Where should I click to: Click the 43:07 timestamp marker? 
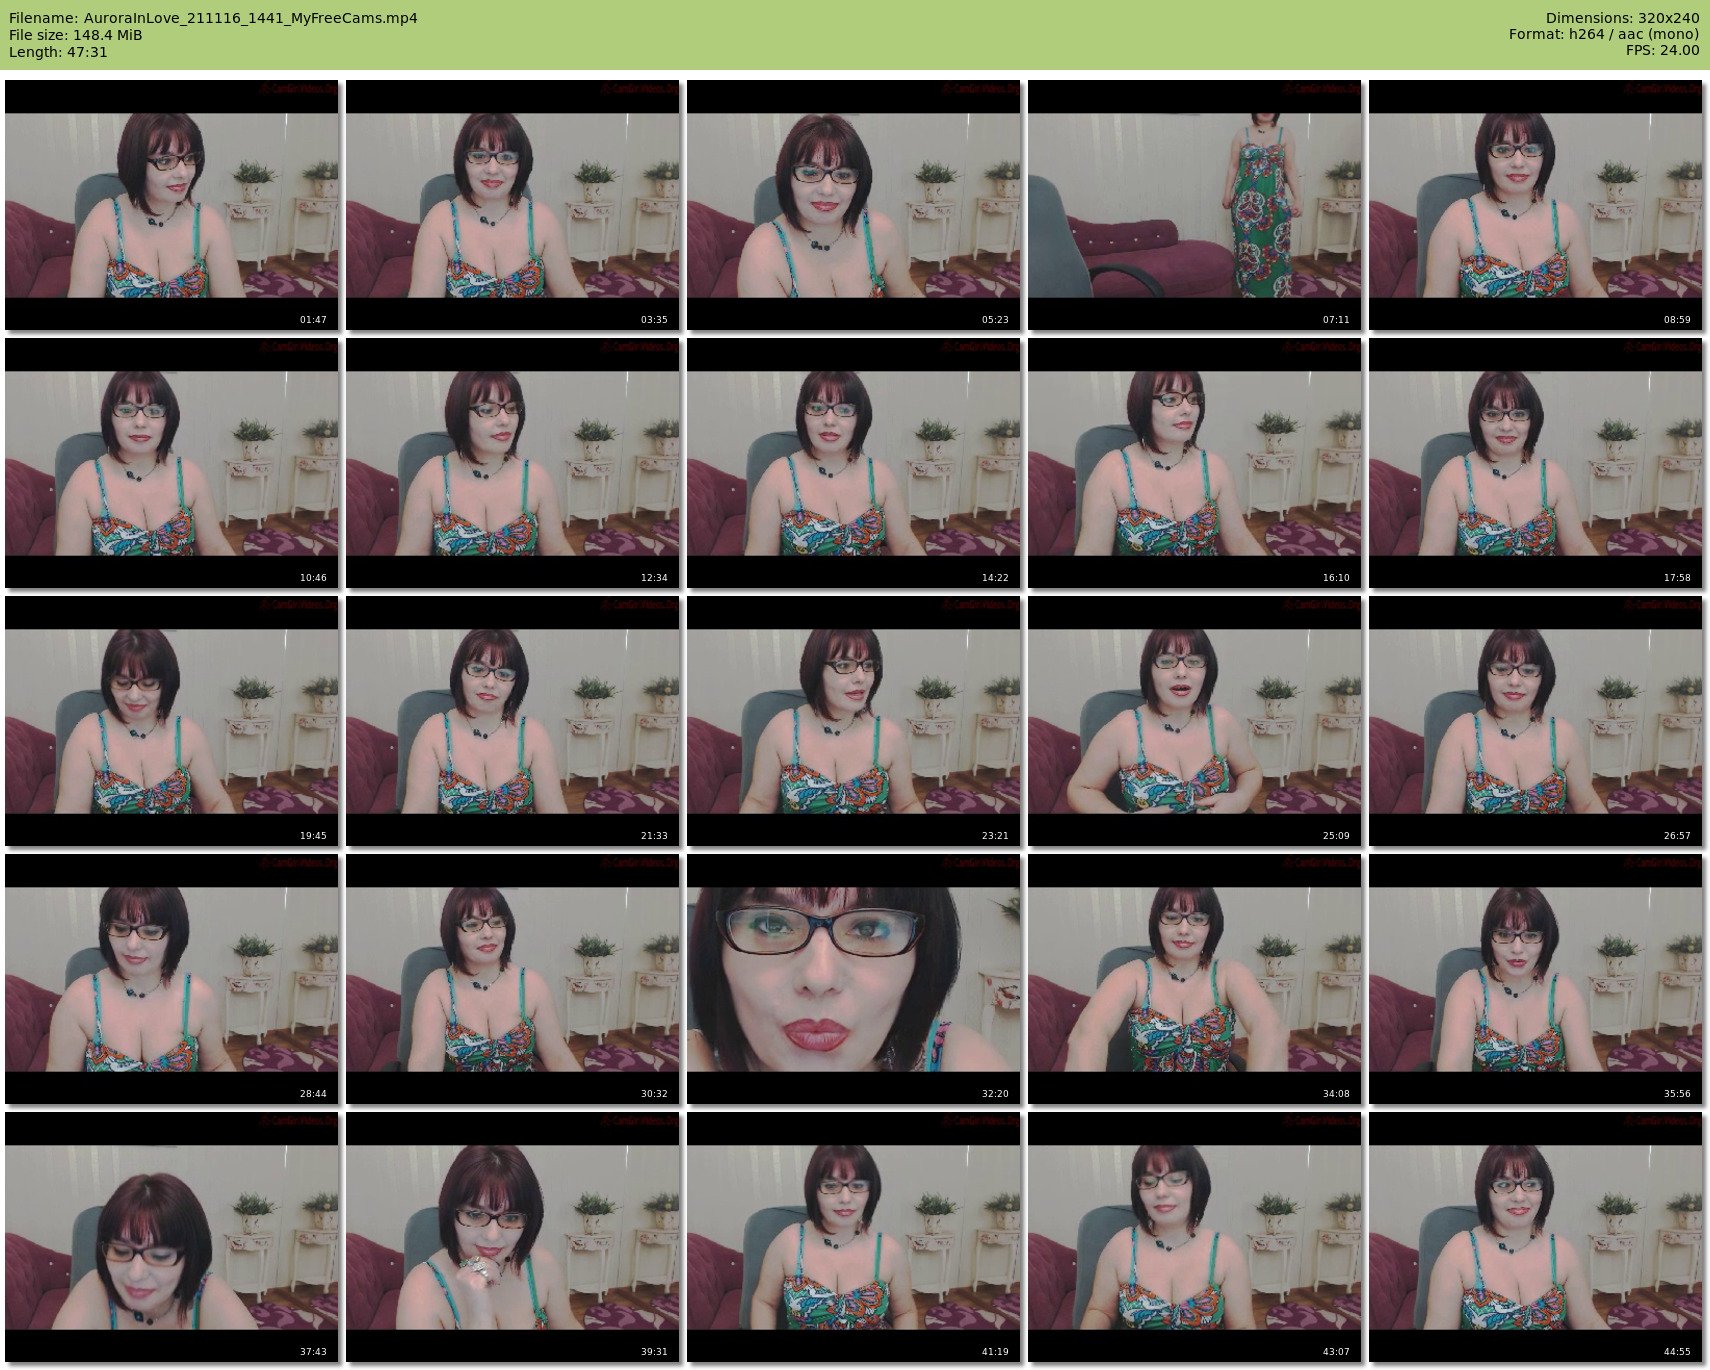(1335, 1352)
